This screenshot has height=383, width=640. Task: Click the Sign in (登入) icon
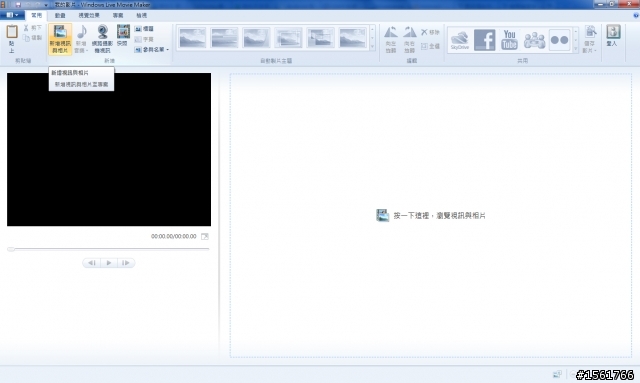(613, 32)
